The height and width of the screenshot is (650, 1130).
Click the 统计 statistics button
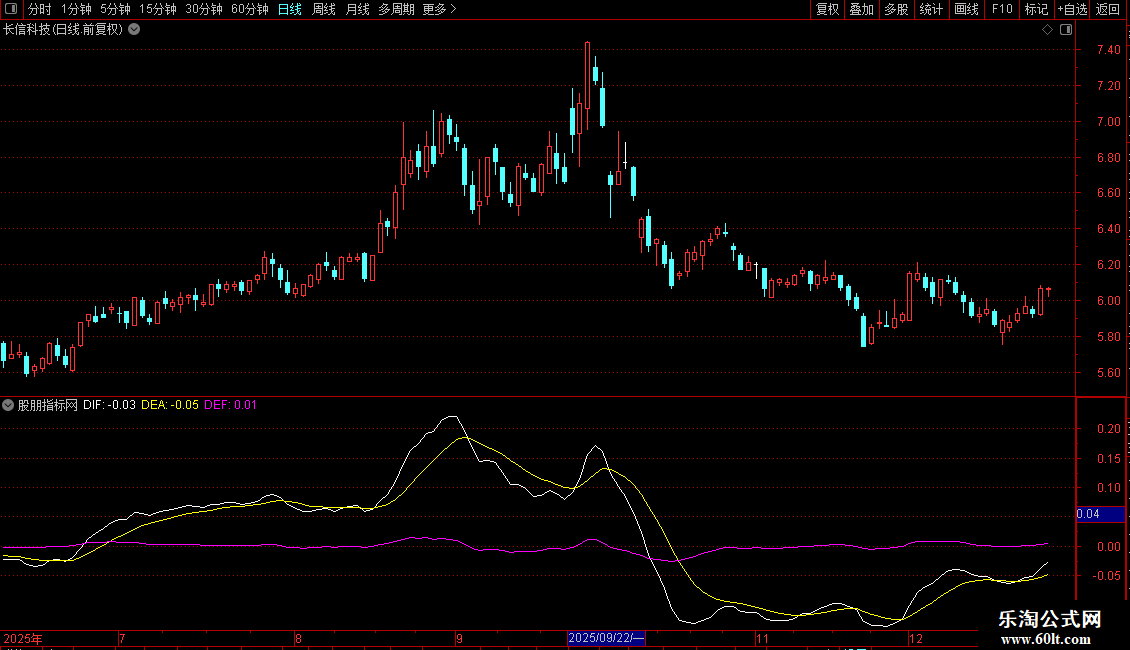click(931, 9)
